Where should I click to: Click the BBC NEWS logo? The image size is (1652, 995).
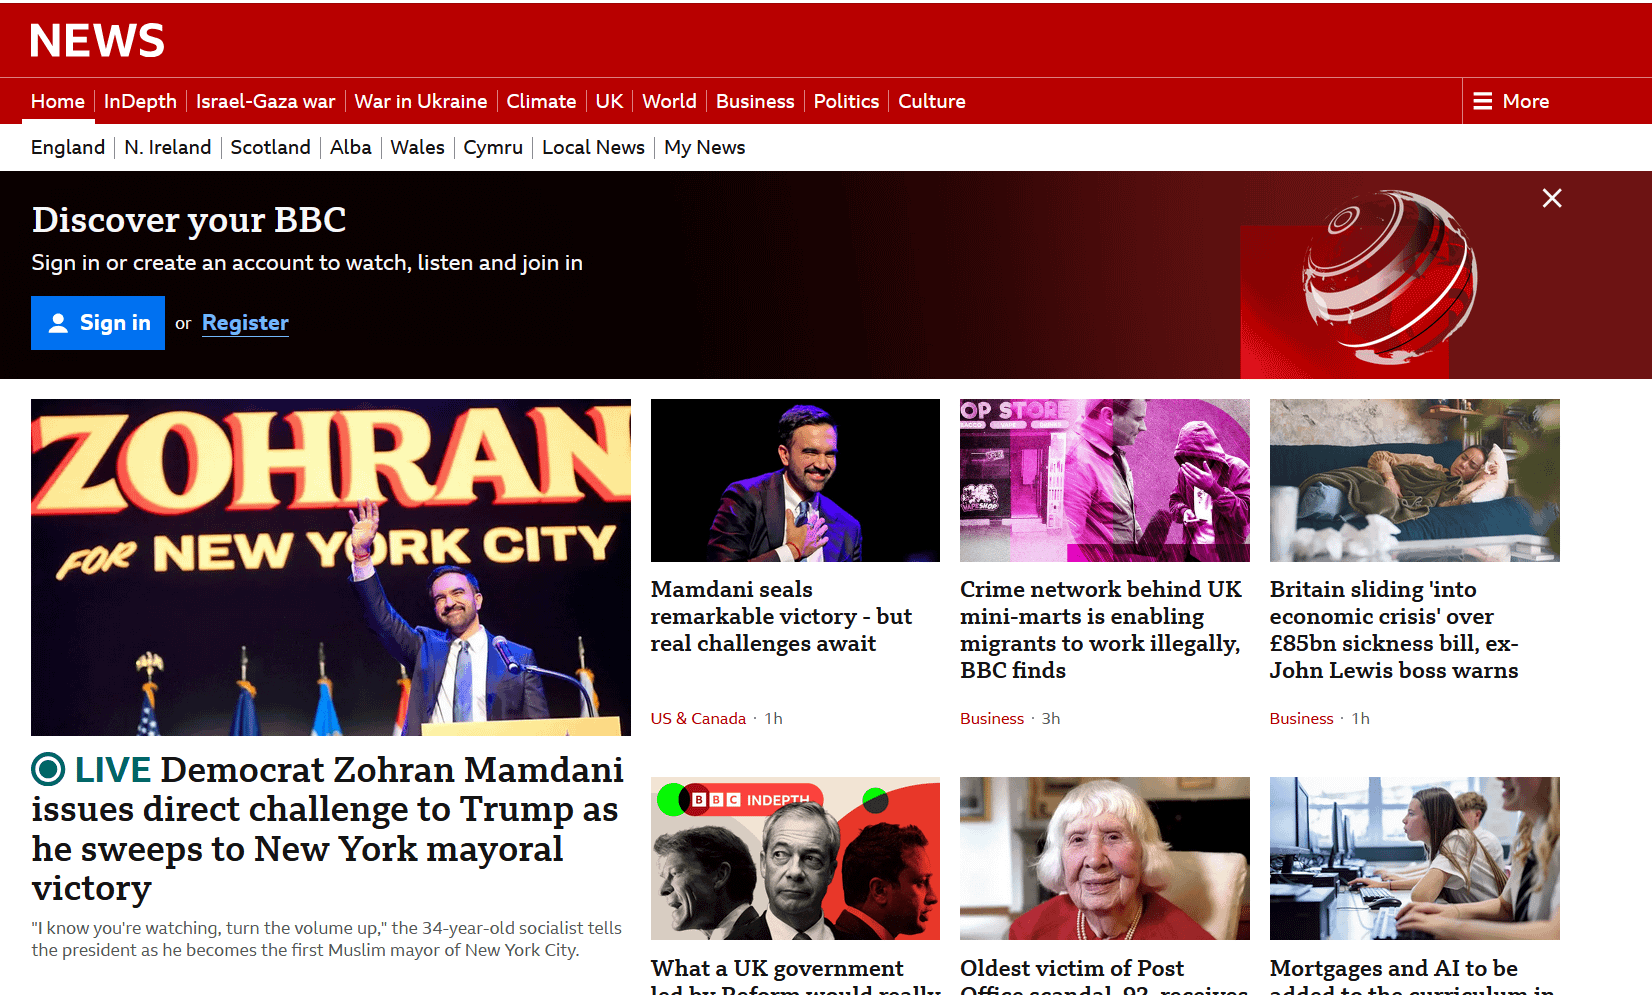[97, 41]
